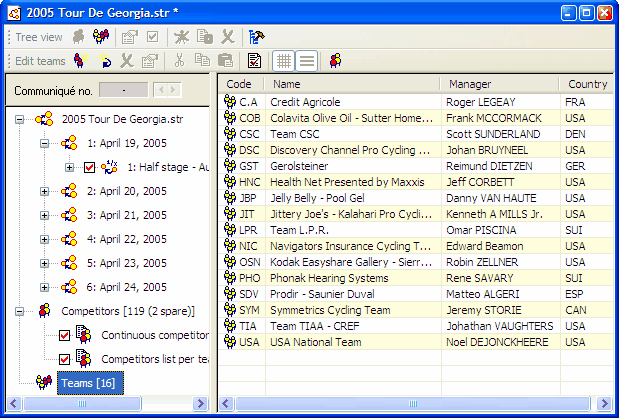Expand the 2: April 20, 2005 node
This screenshot has width=619, height=418.
45,191
